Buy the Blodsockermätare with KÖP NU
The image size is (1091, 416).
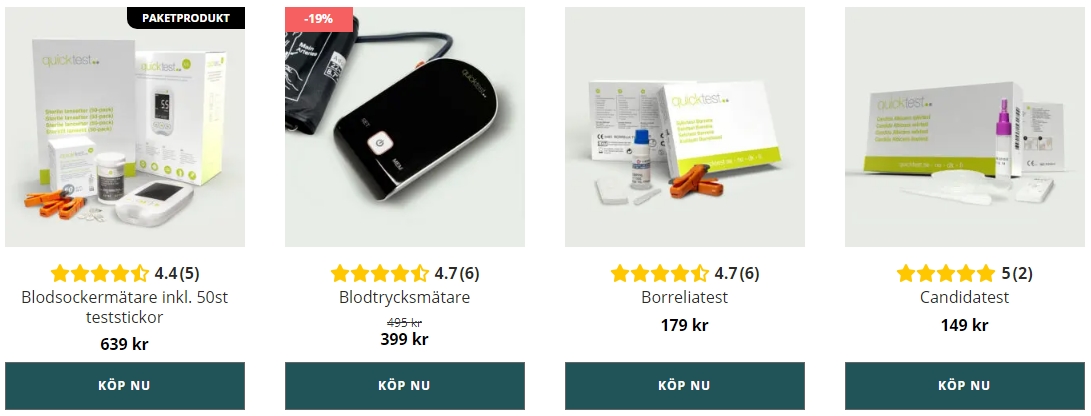(x=125, y=385)
